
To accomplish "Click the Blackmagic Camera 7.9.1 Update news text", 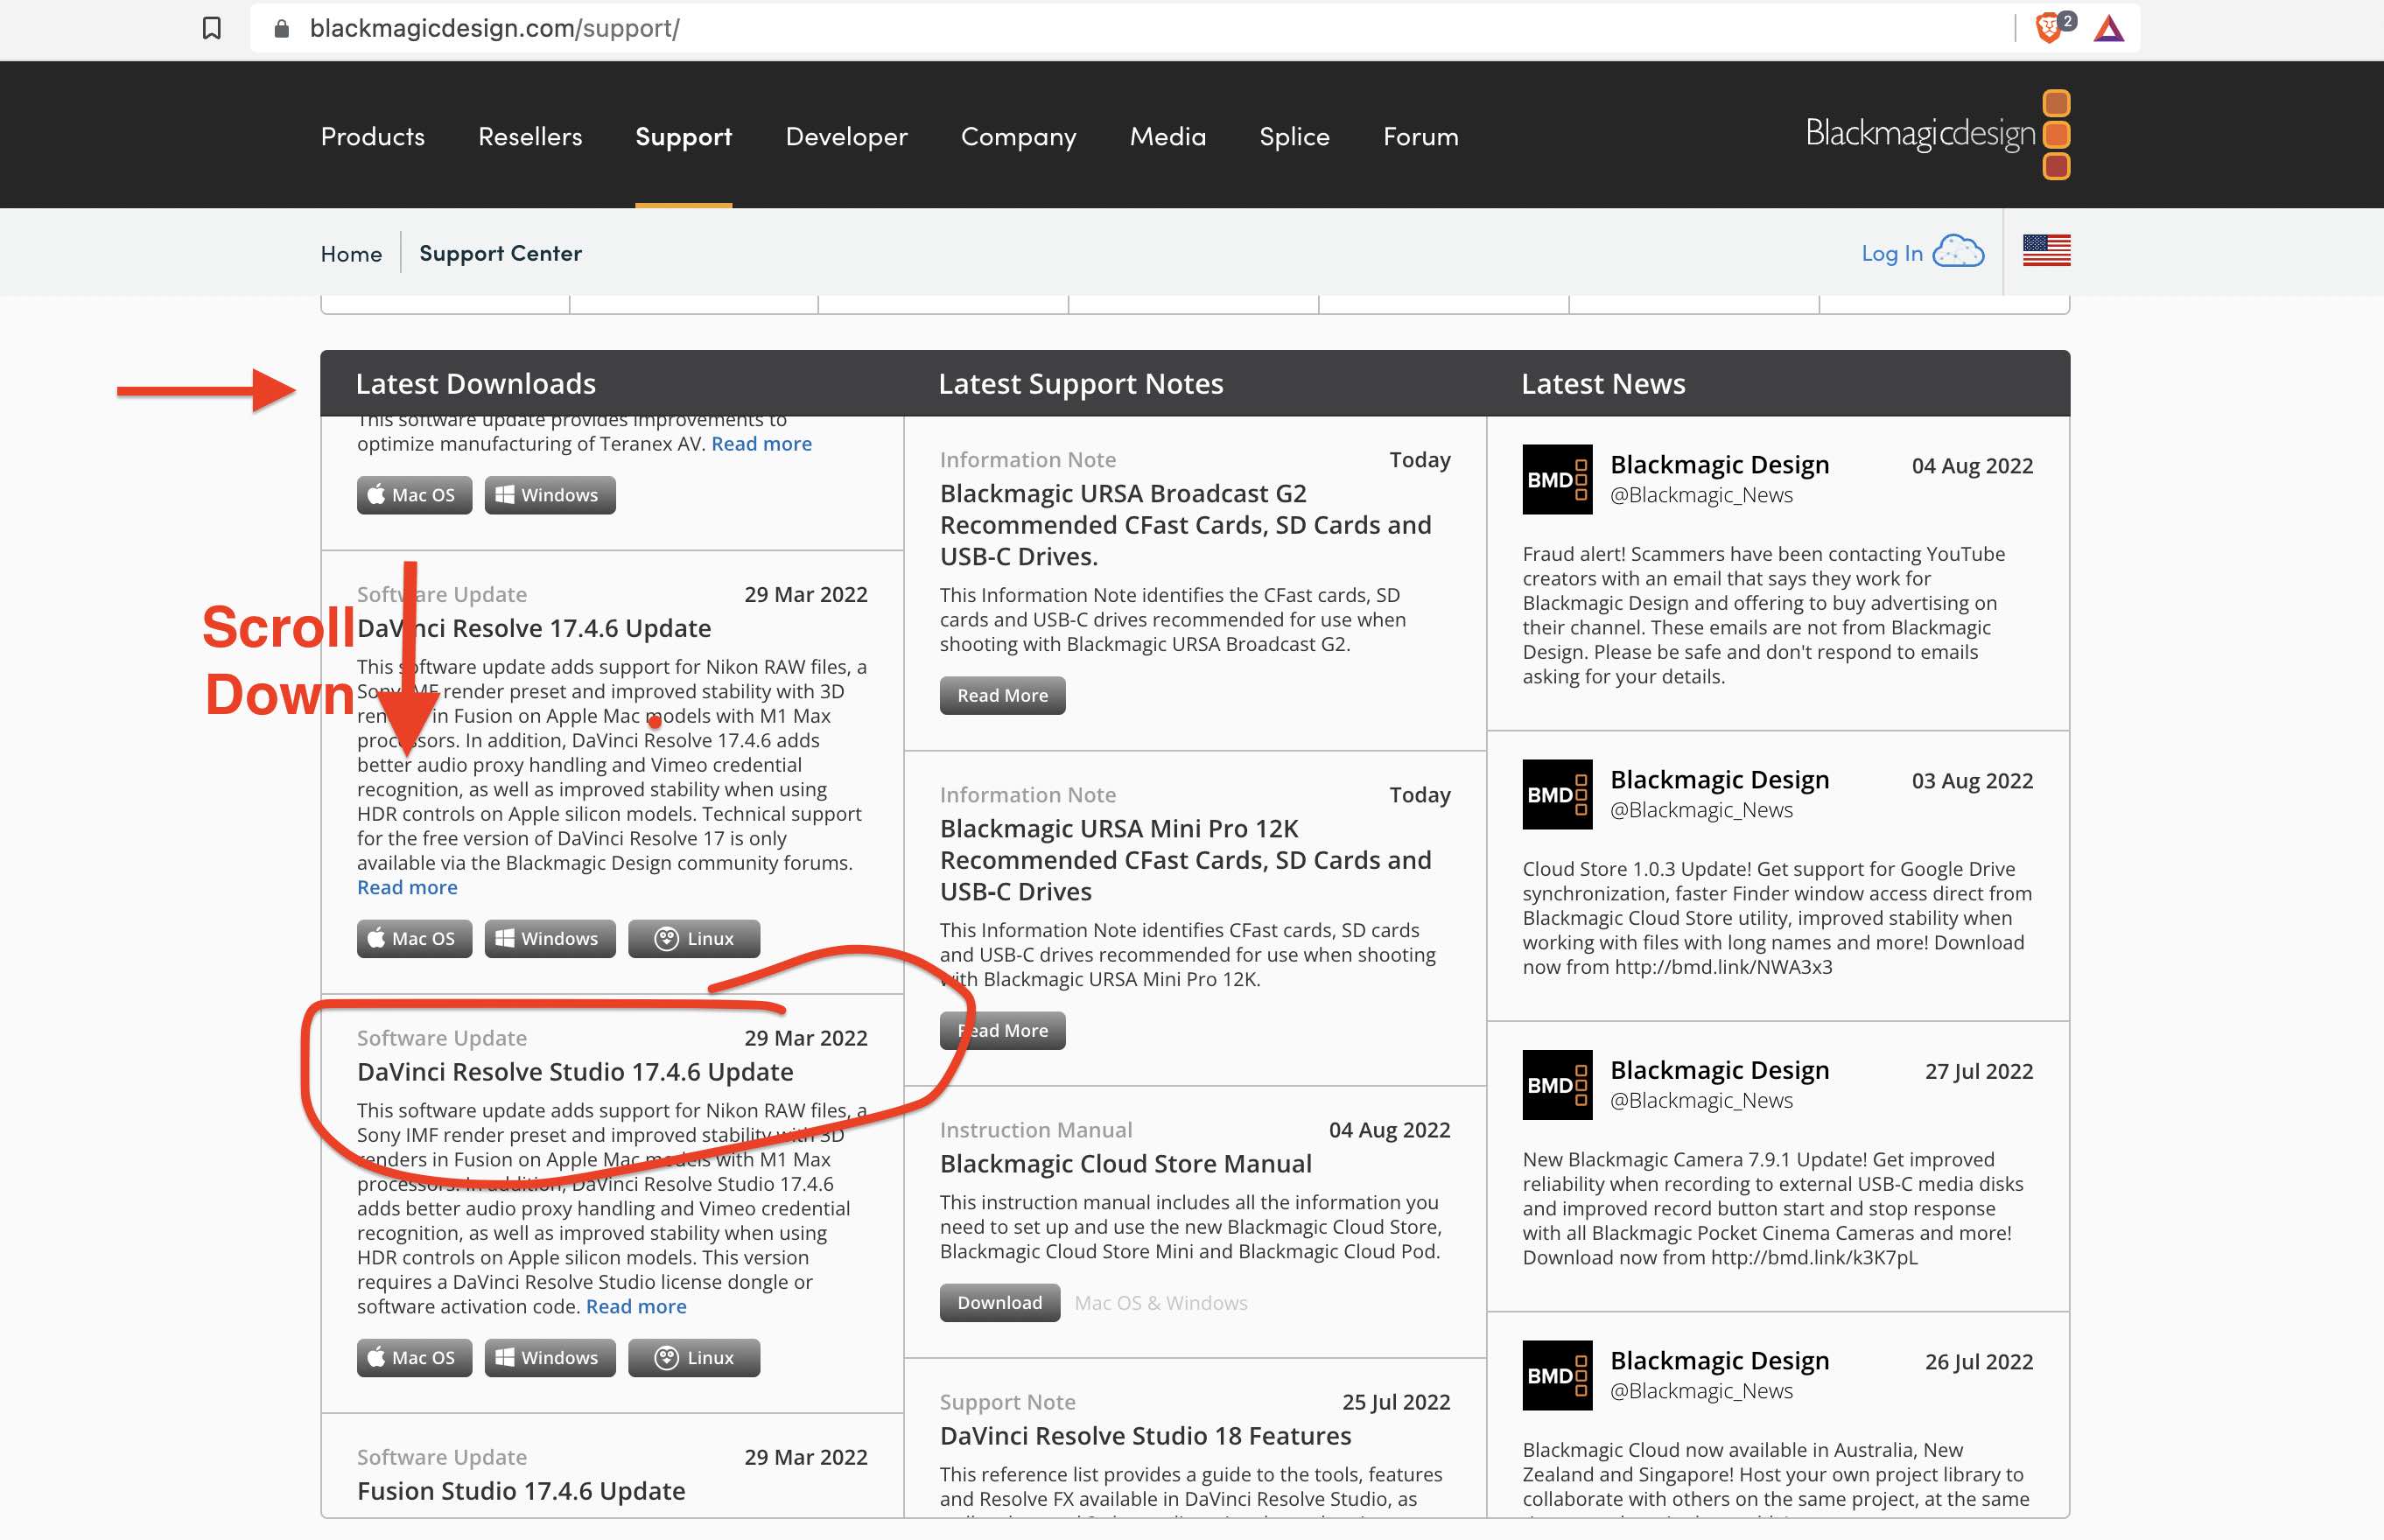I will click(x=1773, y=1208).
